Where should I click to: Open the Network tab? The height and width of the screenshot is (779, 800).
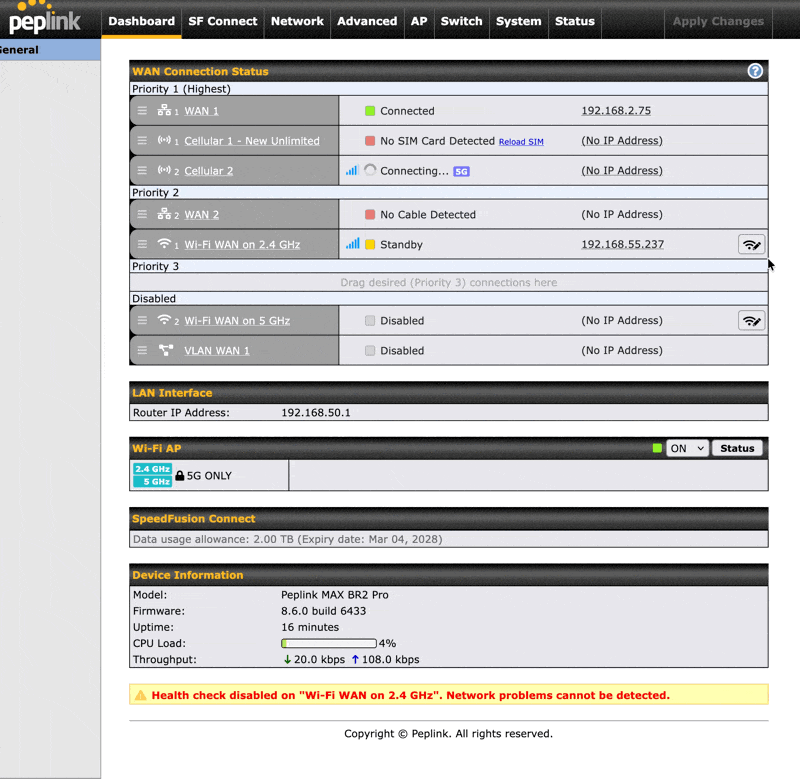coord(297,21)
